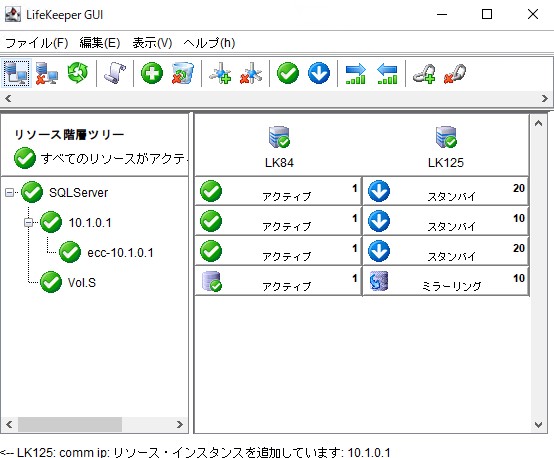Viewport: 554px width, 458px height.
Task: Maximize the LifeKeeper GUI window
Action: 487,14
